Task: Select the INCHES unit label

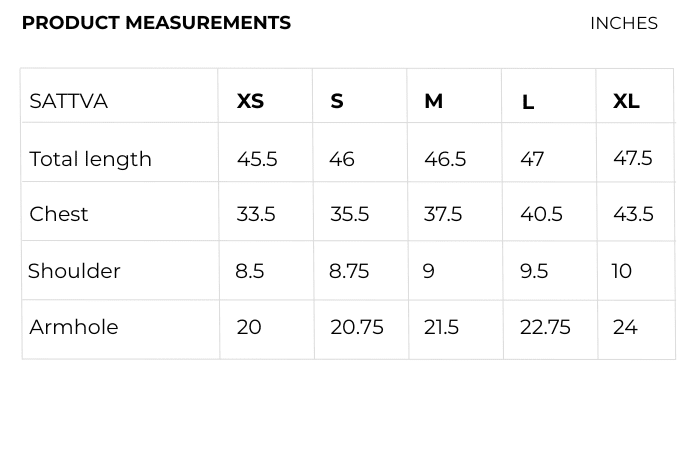Action: 623,23
